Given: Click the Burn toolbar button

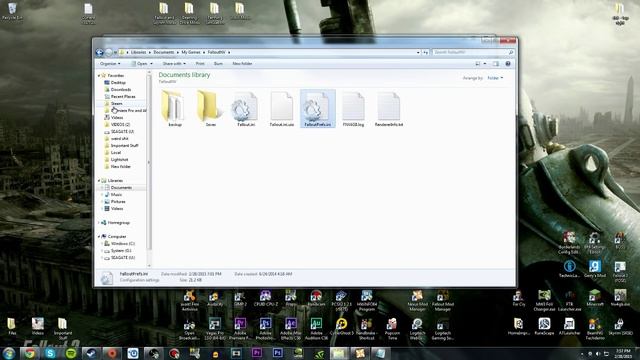Looking at the screenshot, I should coord(218,64).
